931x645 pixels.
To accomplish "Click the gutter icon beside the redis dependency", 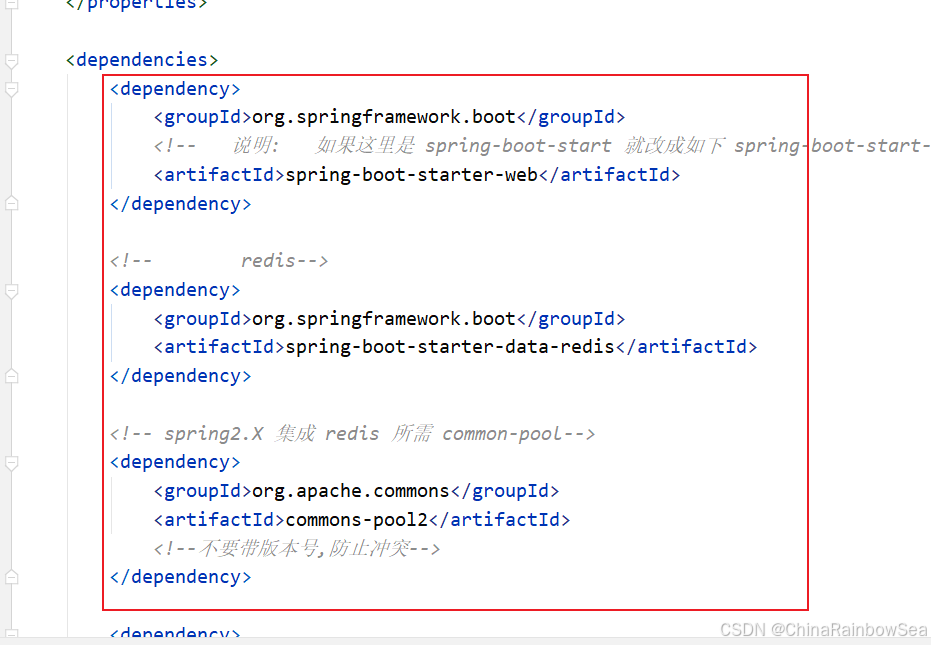I will coord(10,291).
